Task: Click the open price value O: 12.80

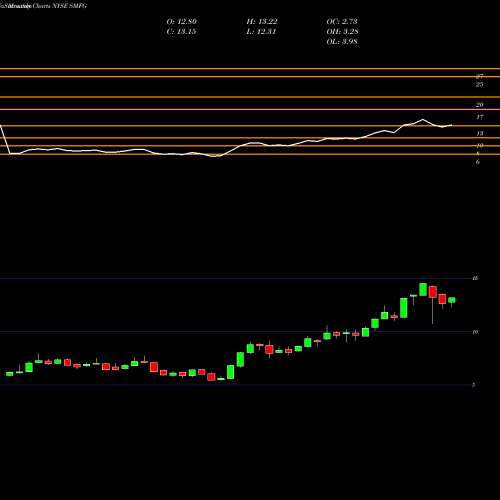Action: (x=181, y=22)
